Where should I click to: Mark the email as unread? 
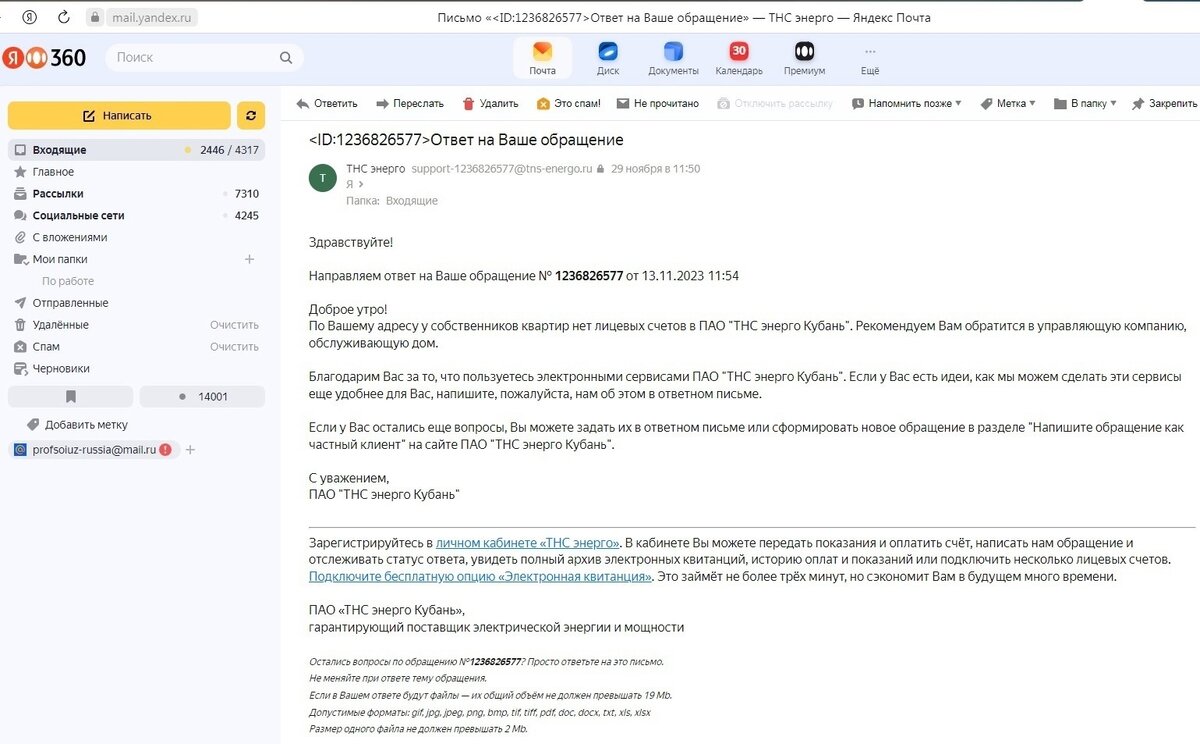click(x=657, y=103)
